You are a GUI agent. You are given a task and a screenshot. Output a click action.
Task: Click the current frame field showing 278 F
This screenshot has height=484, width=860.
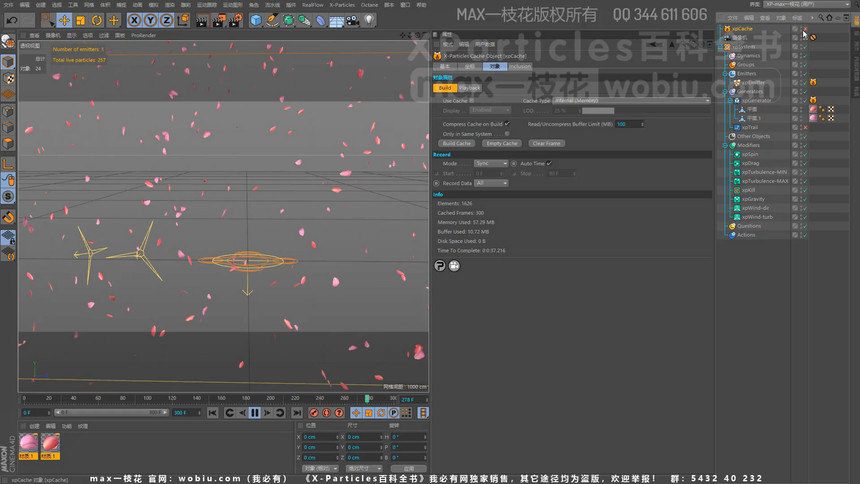pyautogui.click(x=414, y=399)
